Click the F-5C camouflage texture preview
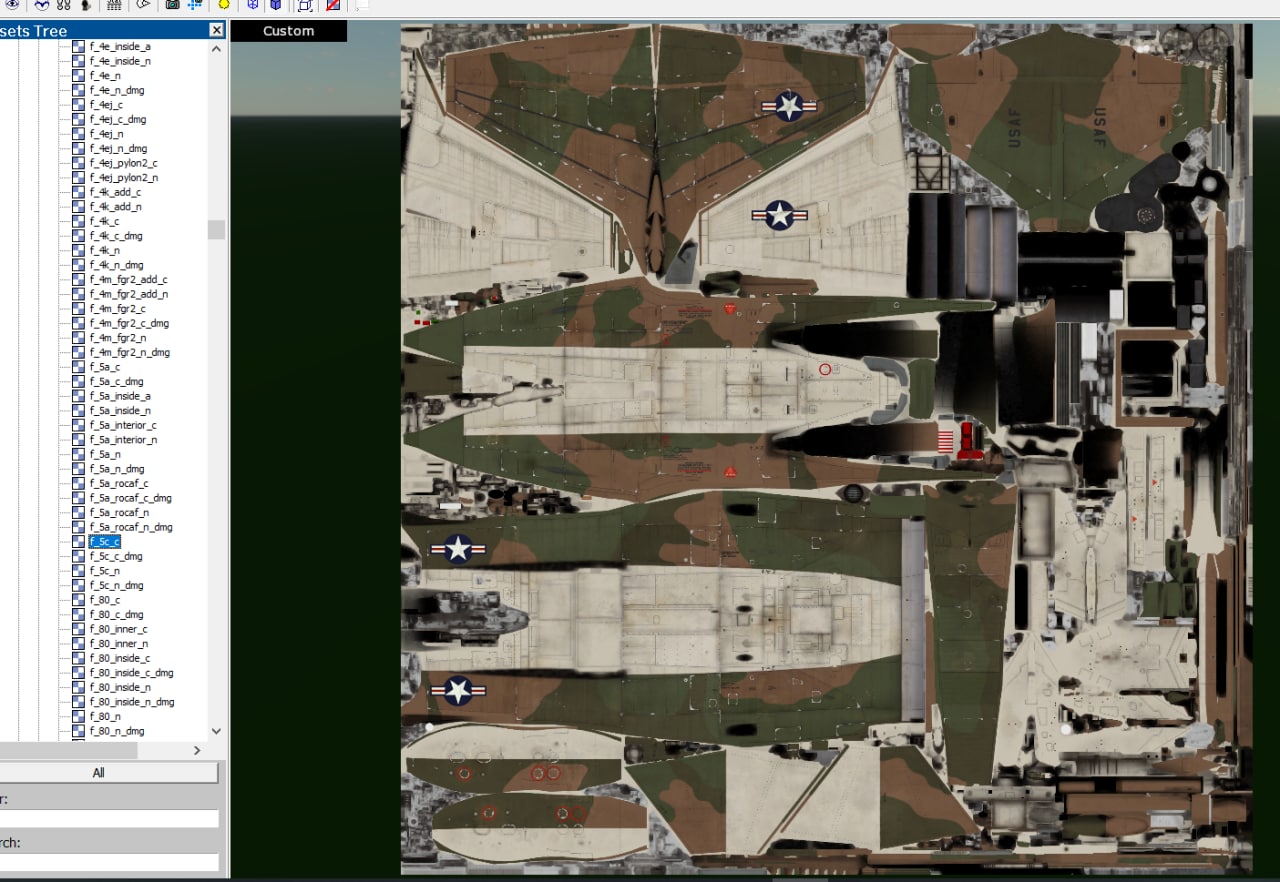1280x882 pixels. (x=826, y=449)
